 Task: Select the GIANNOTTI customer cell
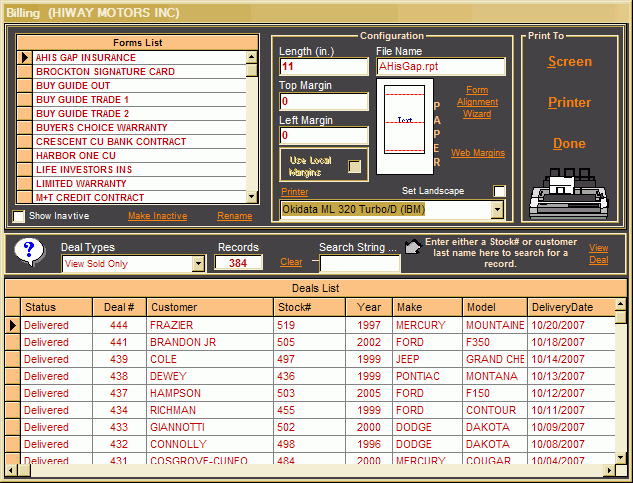tap(210, 427)
